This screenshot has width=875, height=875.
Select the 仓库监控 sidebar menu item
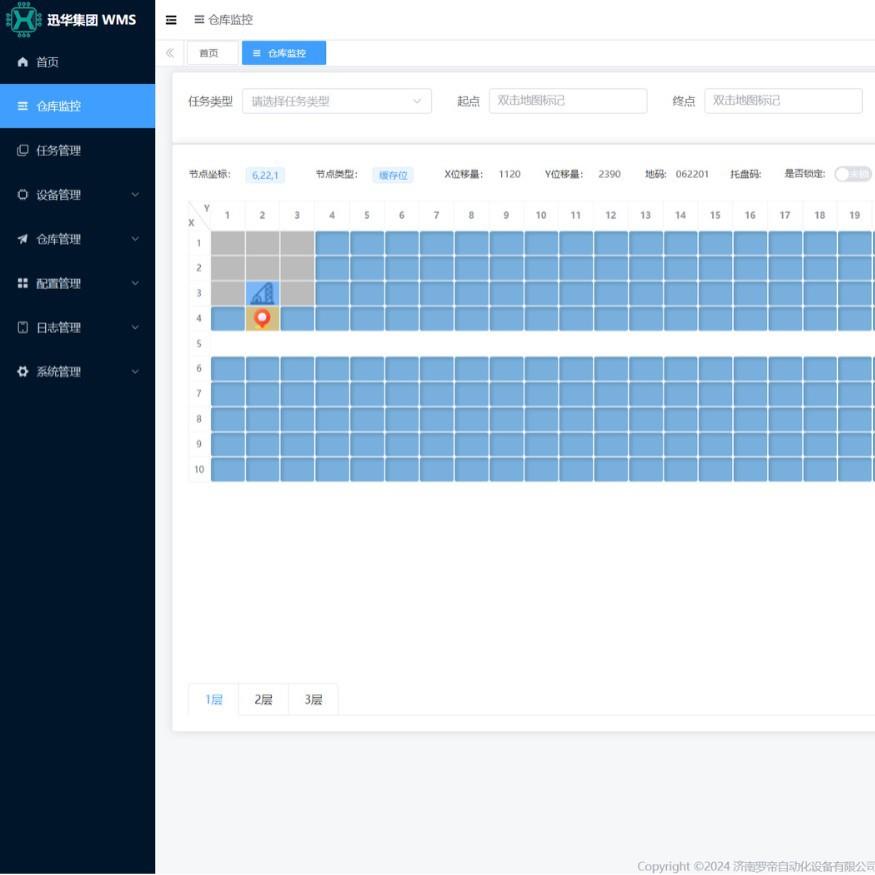[78, 106]
